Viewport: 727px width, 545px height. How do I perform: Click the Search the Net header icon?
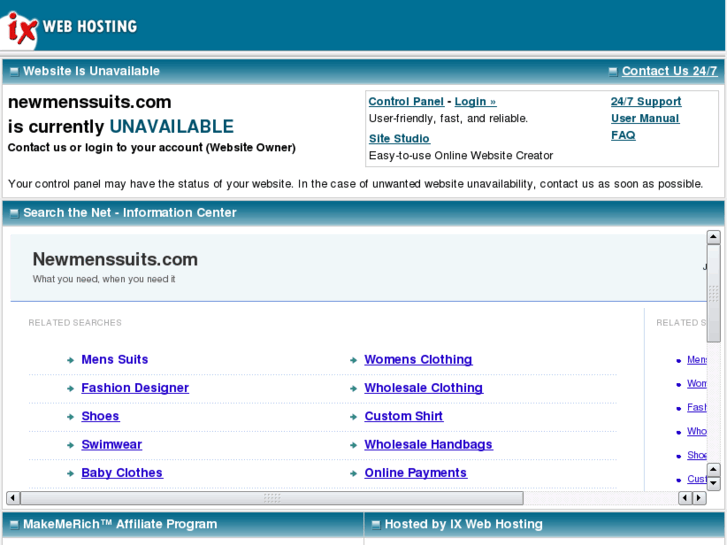(14, 213)
